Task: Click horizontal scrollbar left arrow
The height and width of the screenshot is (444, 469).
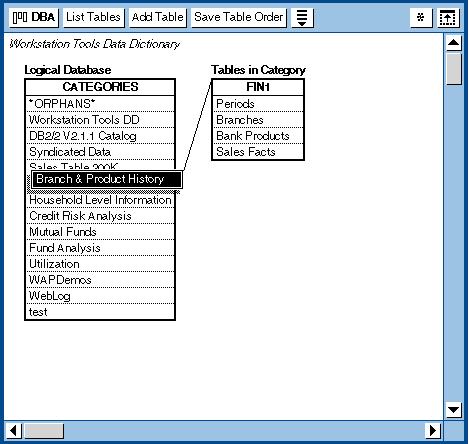Action: (x=14, y=431)
